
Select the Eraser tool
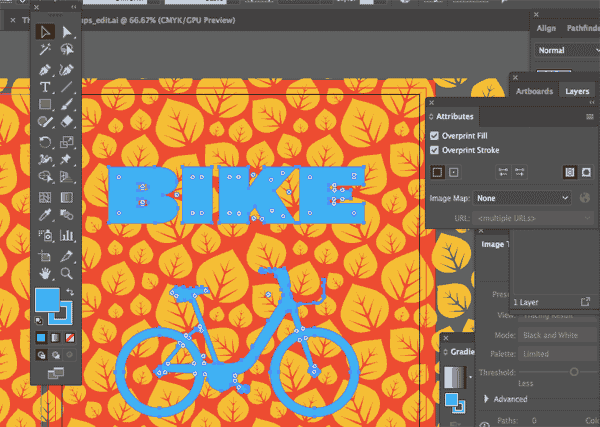coord(67,122)
